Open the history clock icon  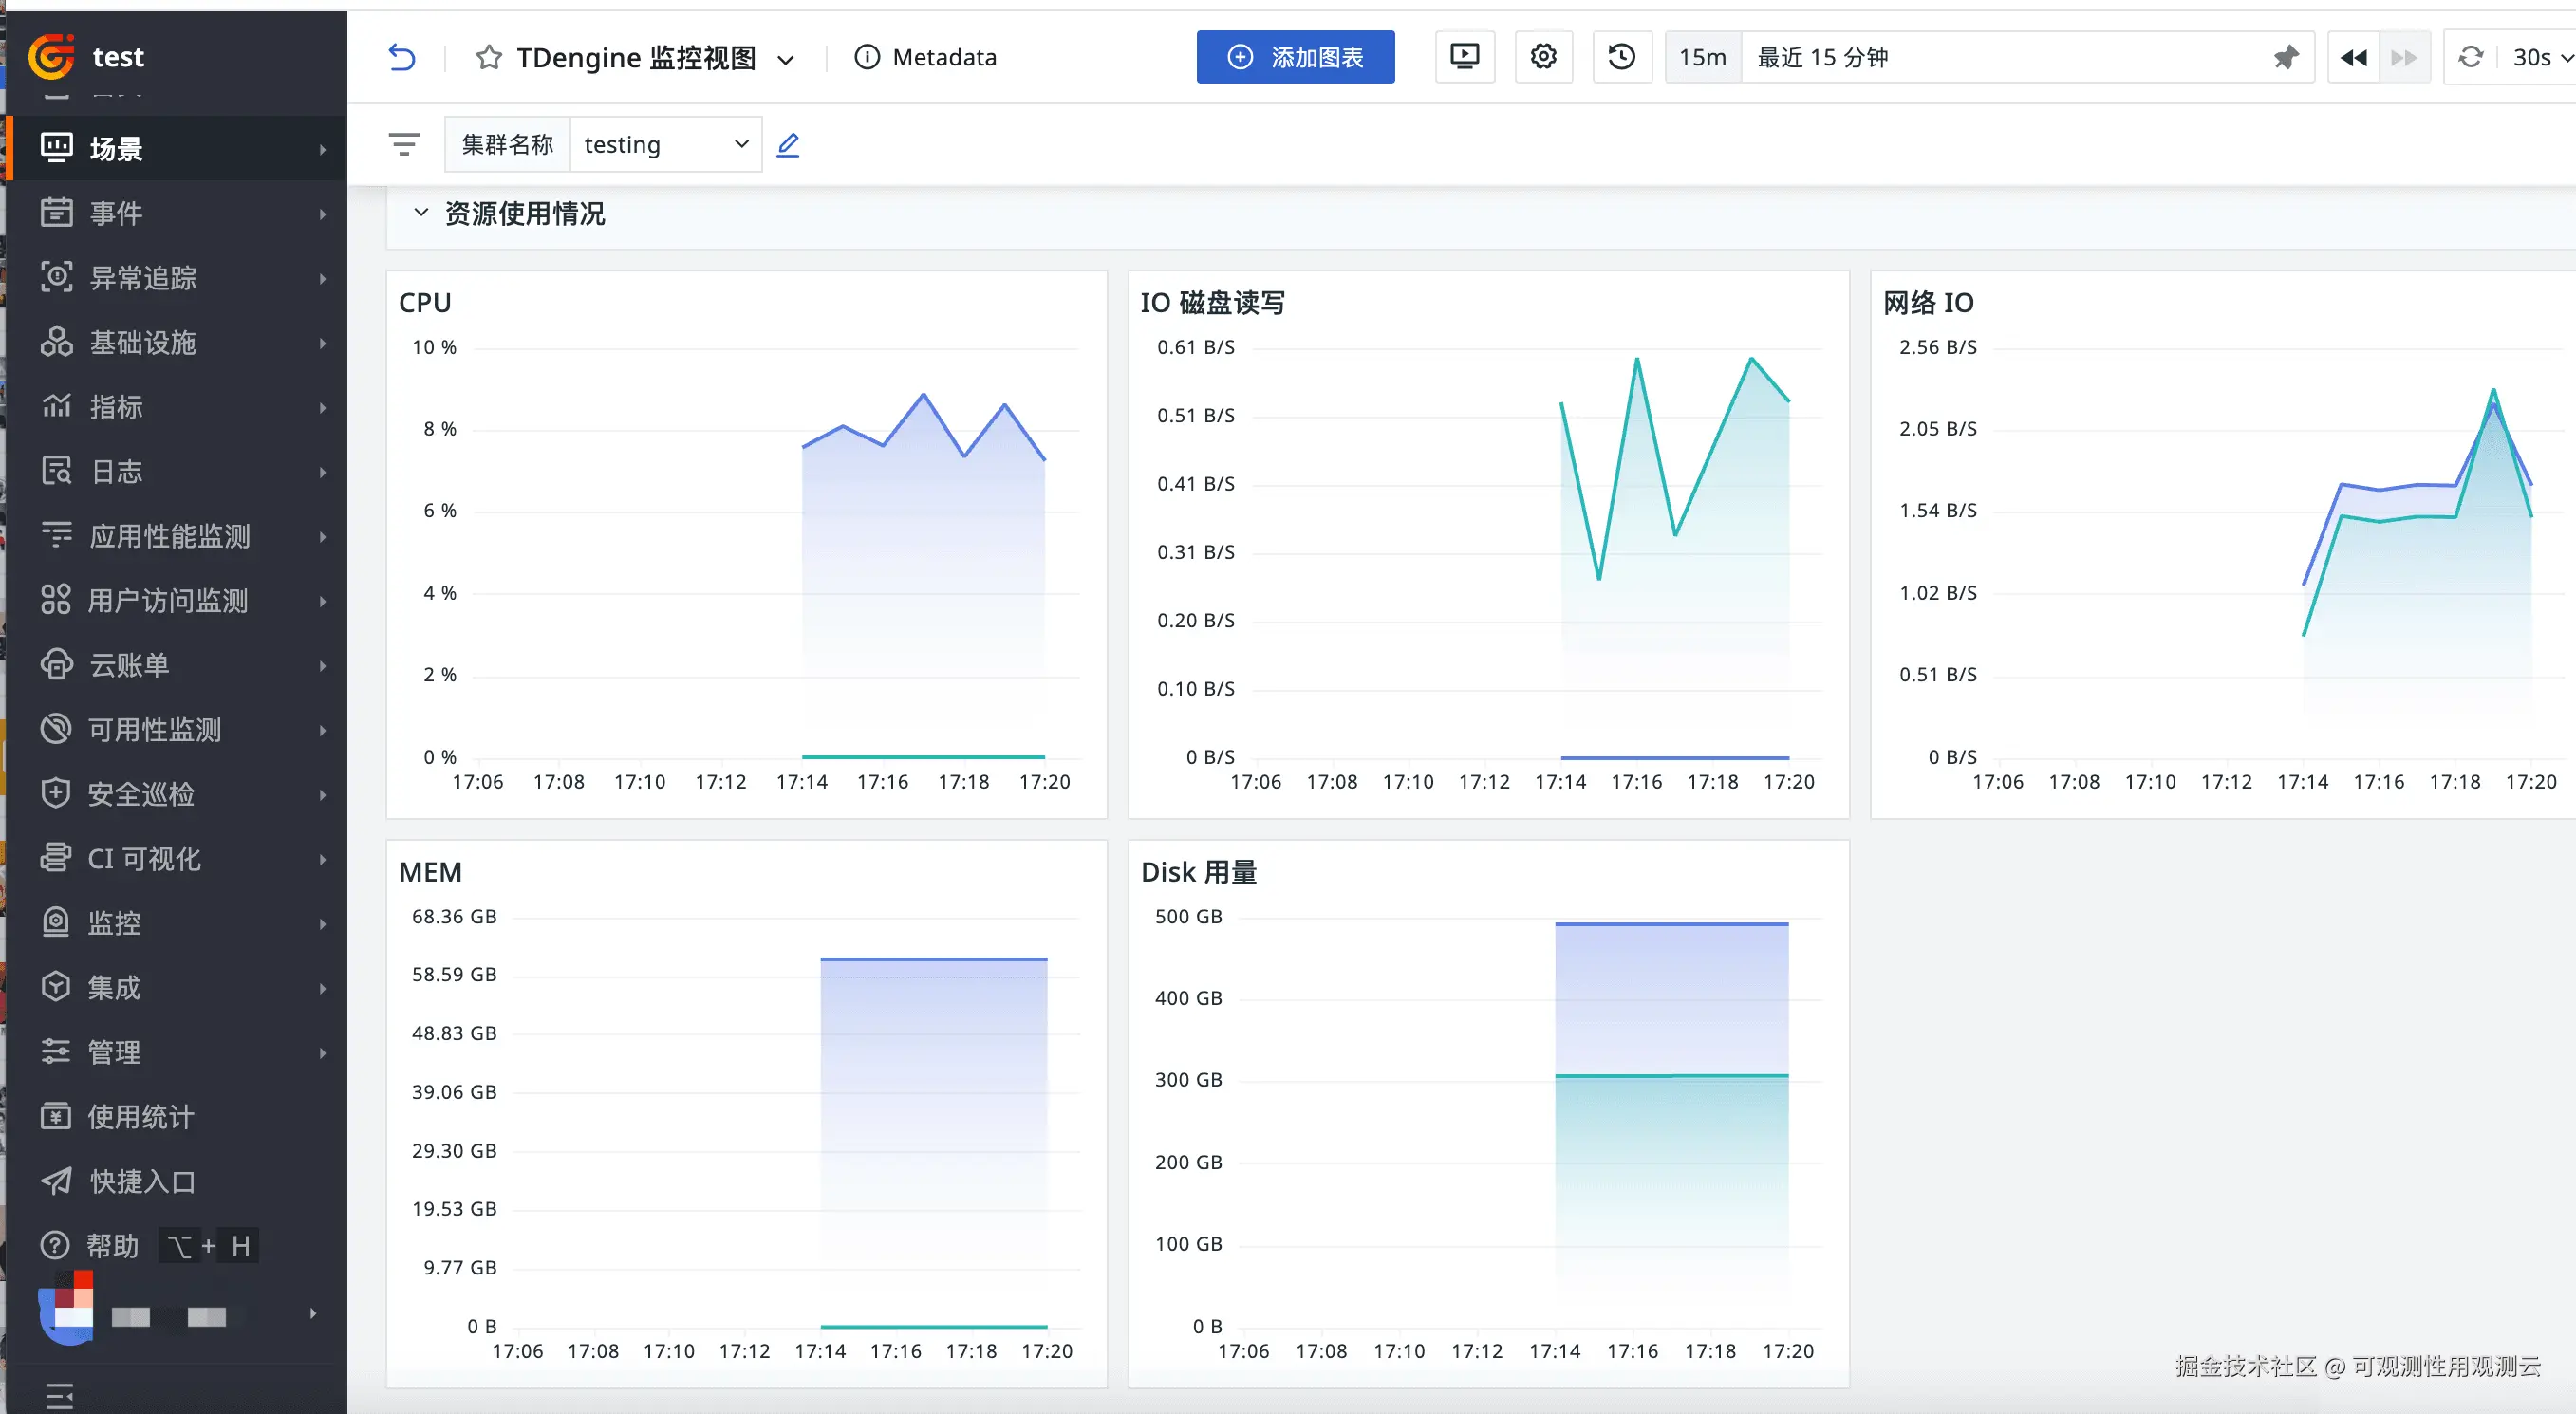coord(1621,57)
